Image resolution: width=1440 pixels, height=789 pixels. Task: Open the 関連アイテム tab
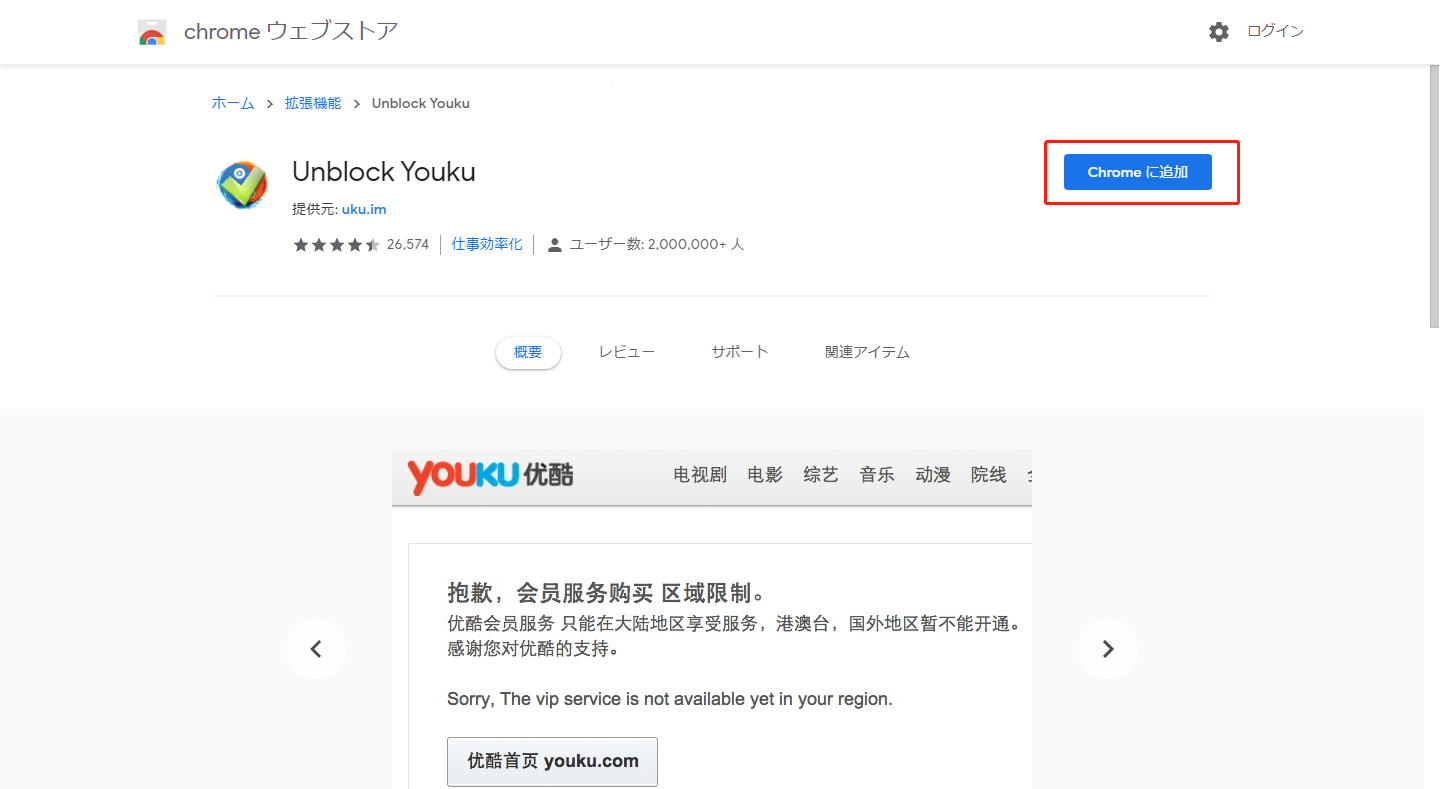coord(867,352)
